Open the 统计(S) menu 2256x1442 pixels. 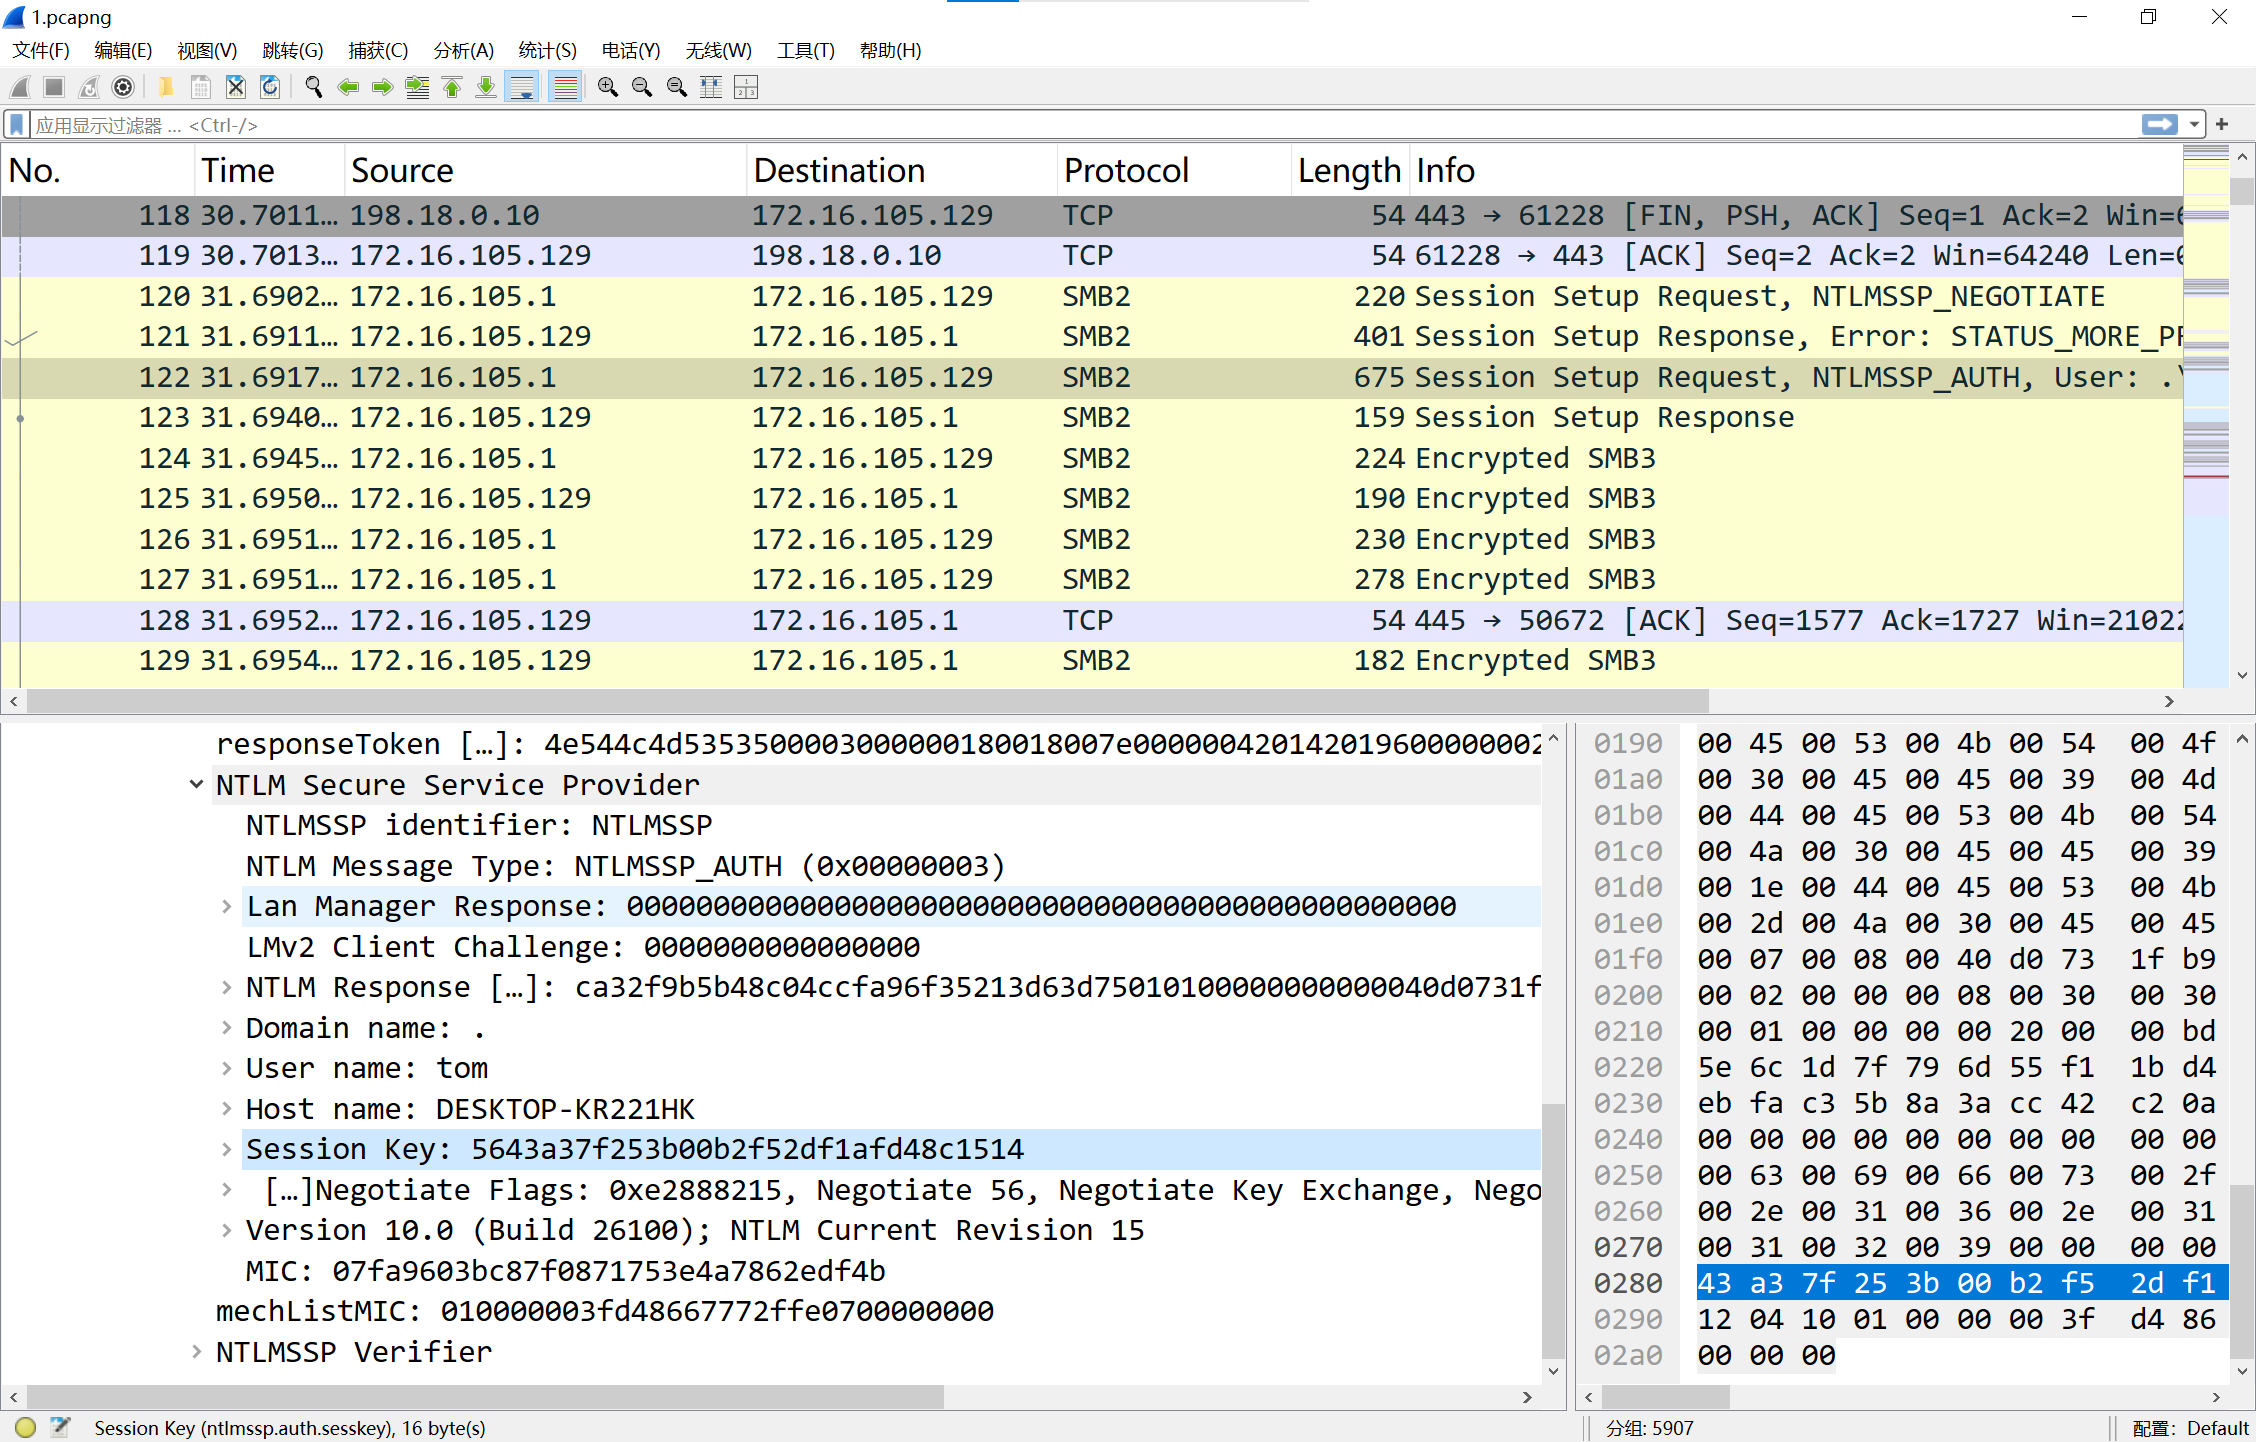[547, 51]
